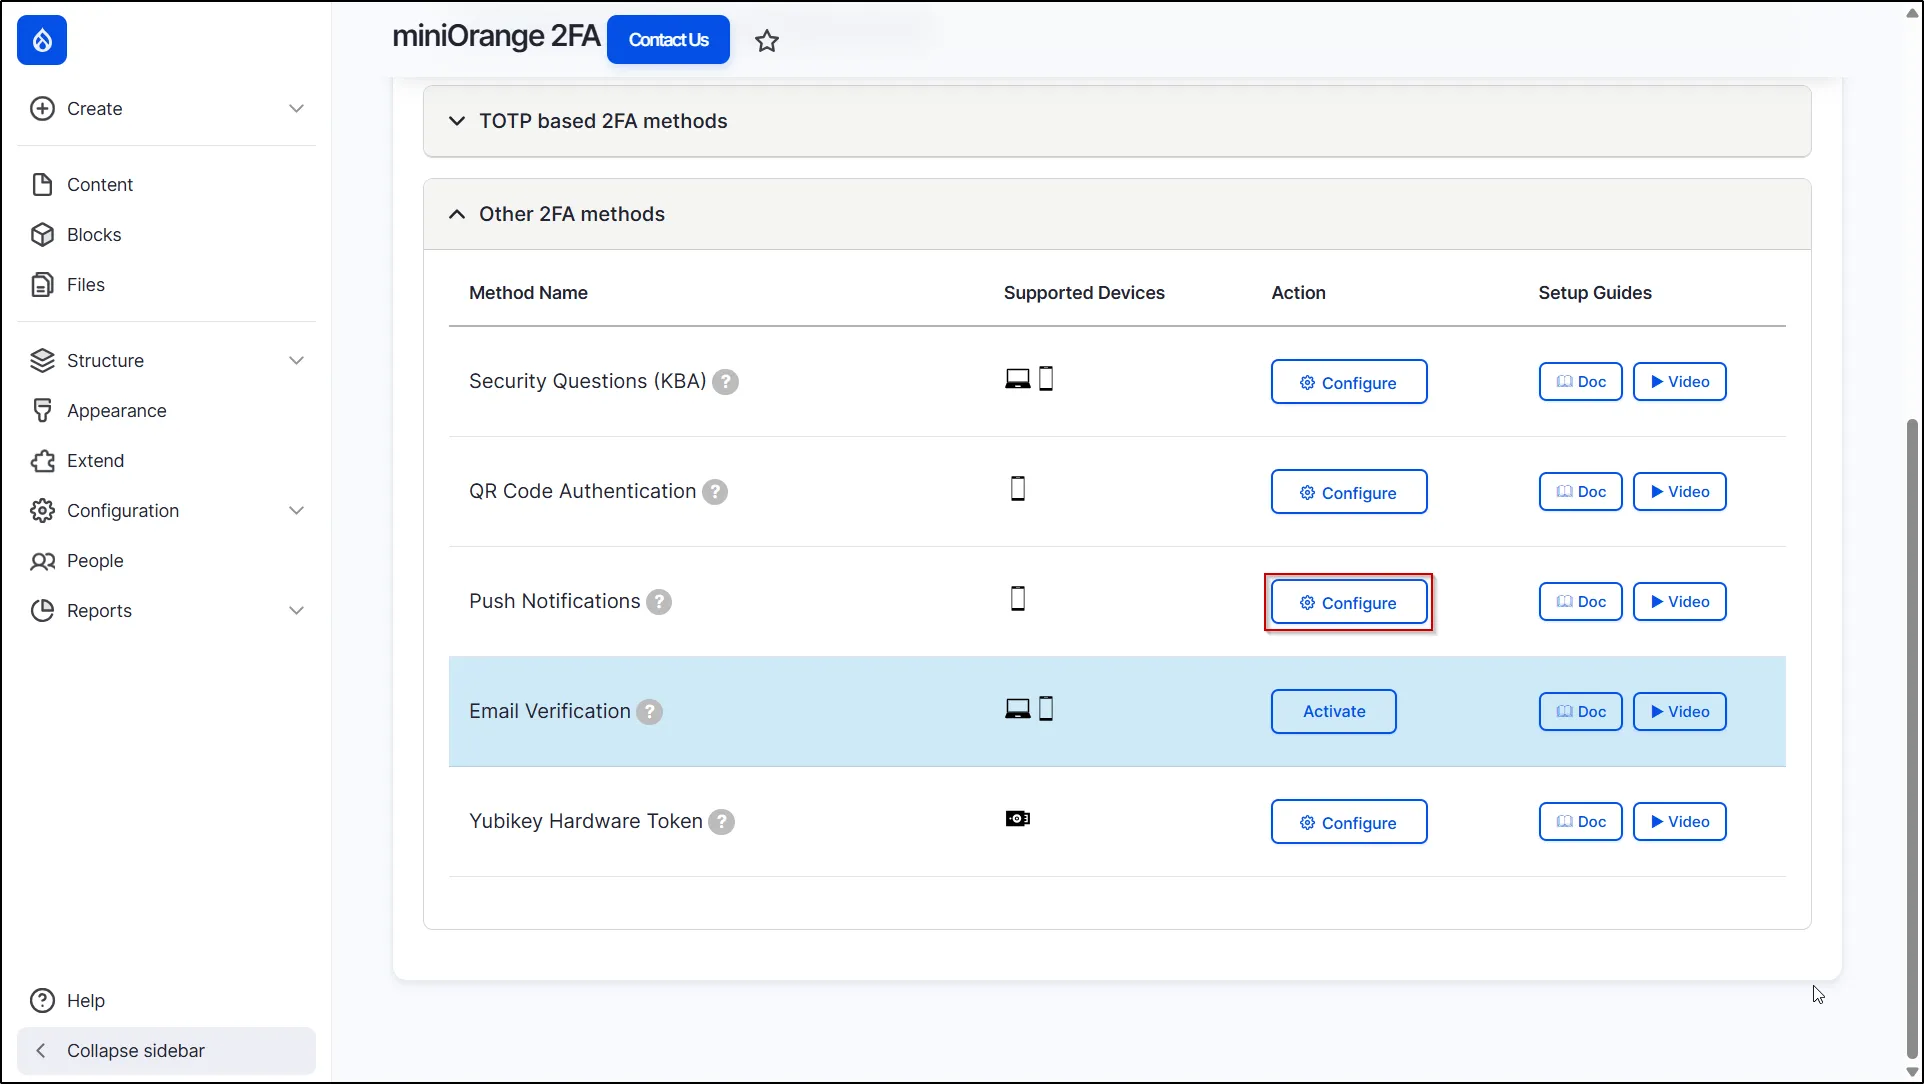Open Doc guide for Email Verification
1924x1084 pixels.
coord(1581,712)
